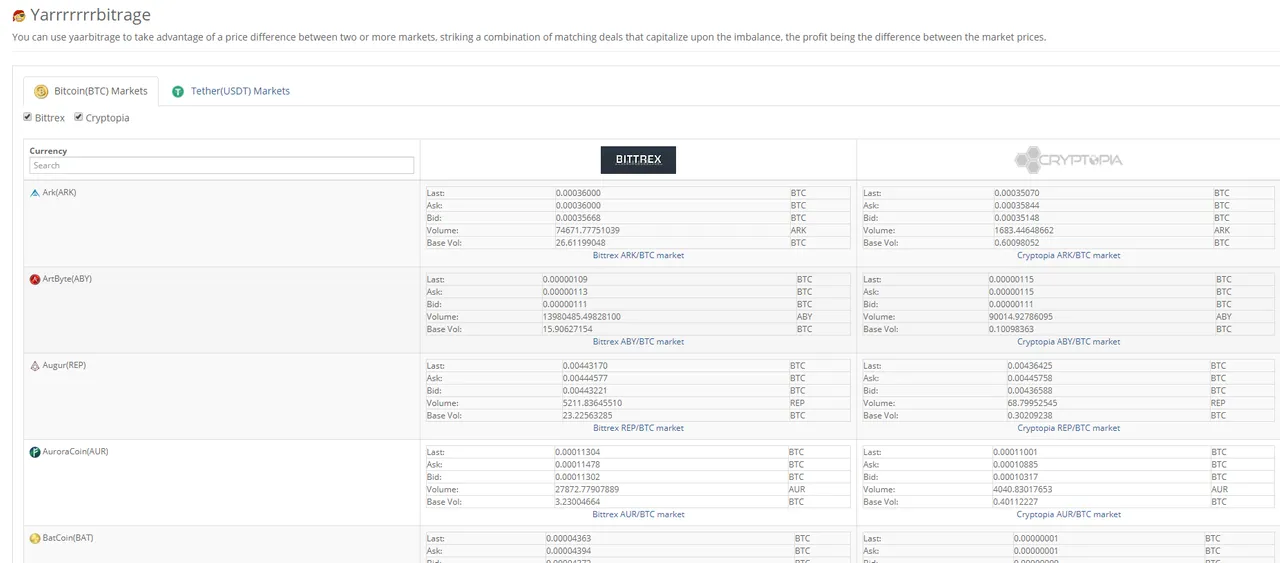Click ArtByte Cryptopia volume 90014.92786095
Viewport: 1280px width, 563px height.
[1022, 317]
